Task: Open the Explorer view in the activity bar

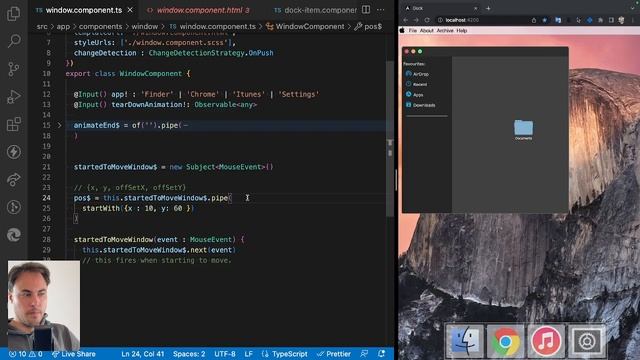Action: click(x=13, y=13)
